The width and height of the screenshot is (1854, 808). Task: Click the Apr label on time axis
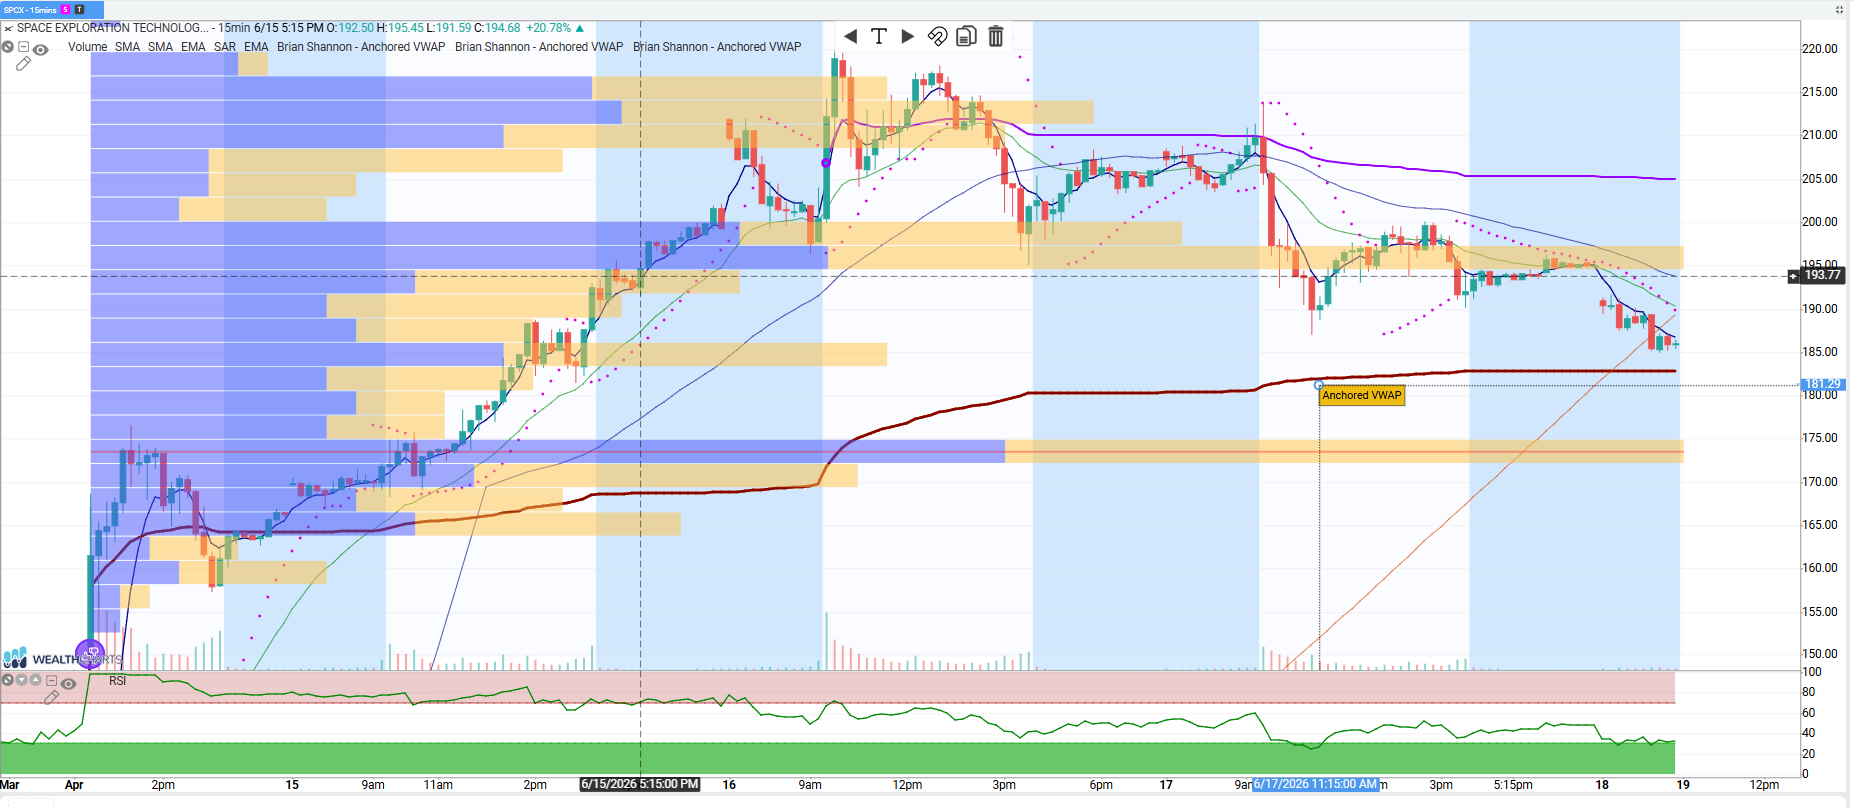click(74, 785)
